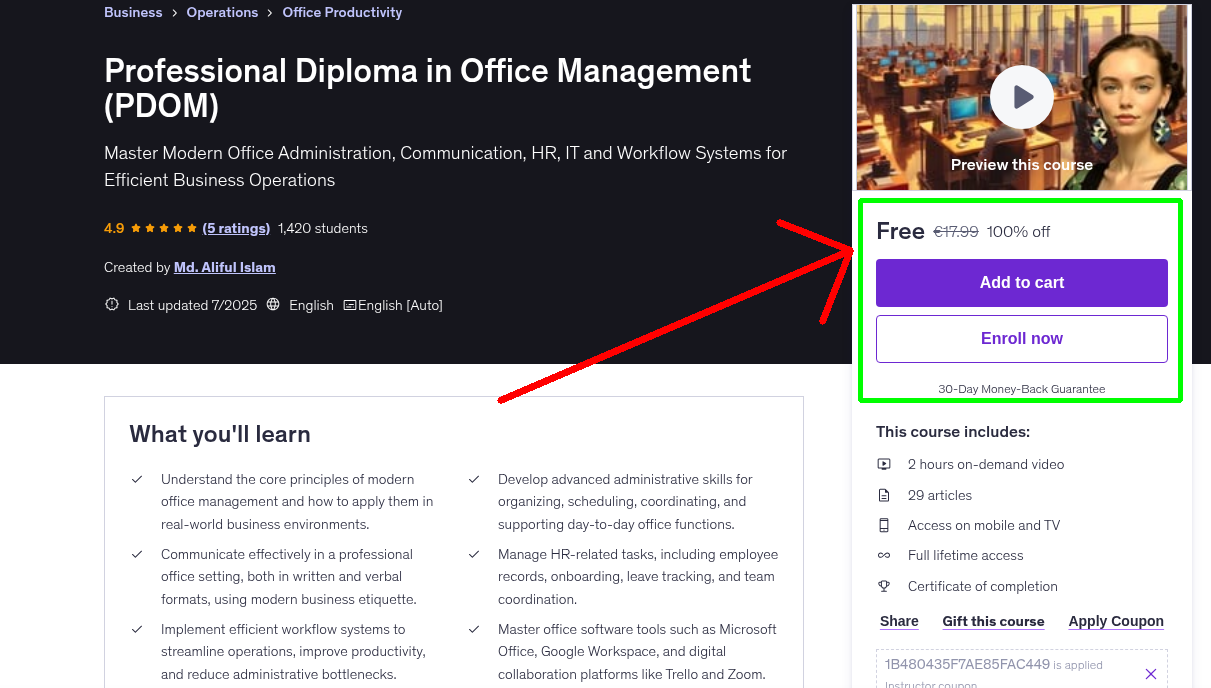Visit instructor Md. Aliful Islam's profile
The image size is (1211, 688).
[224, 267]
